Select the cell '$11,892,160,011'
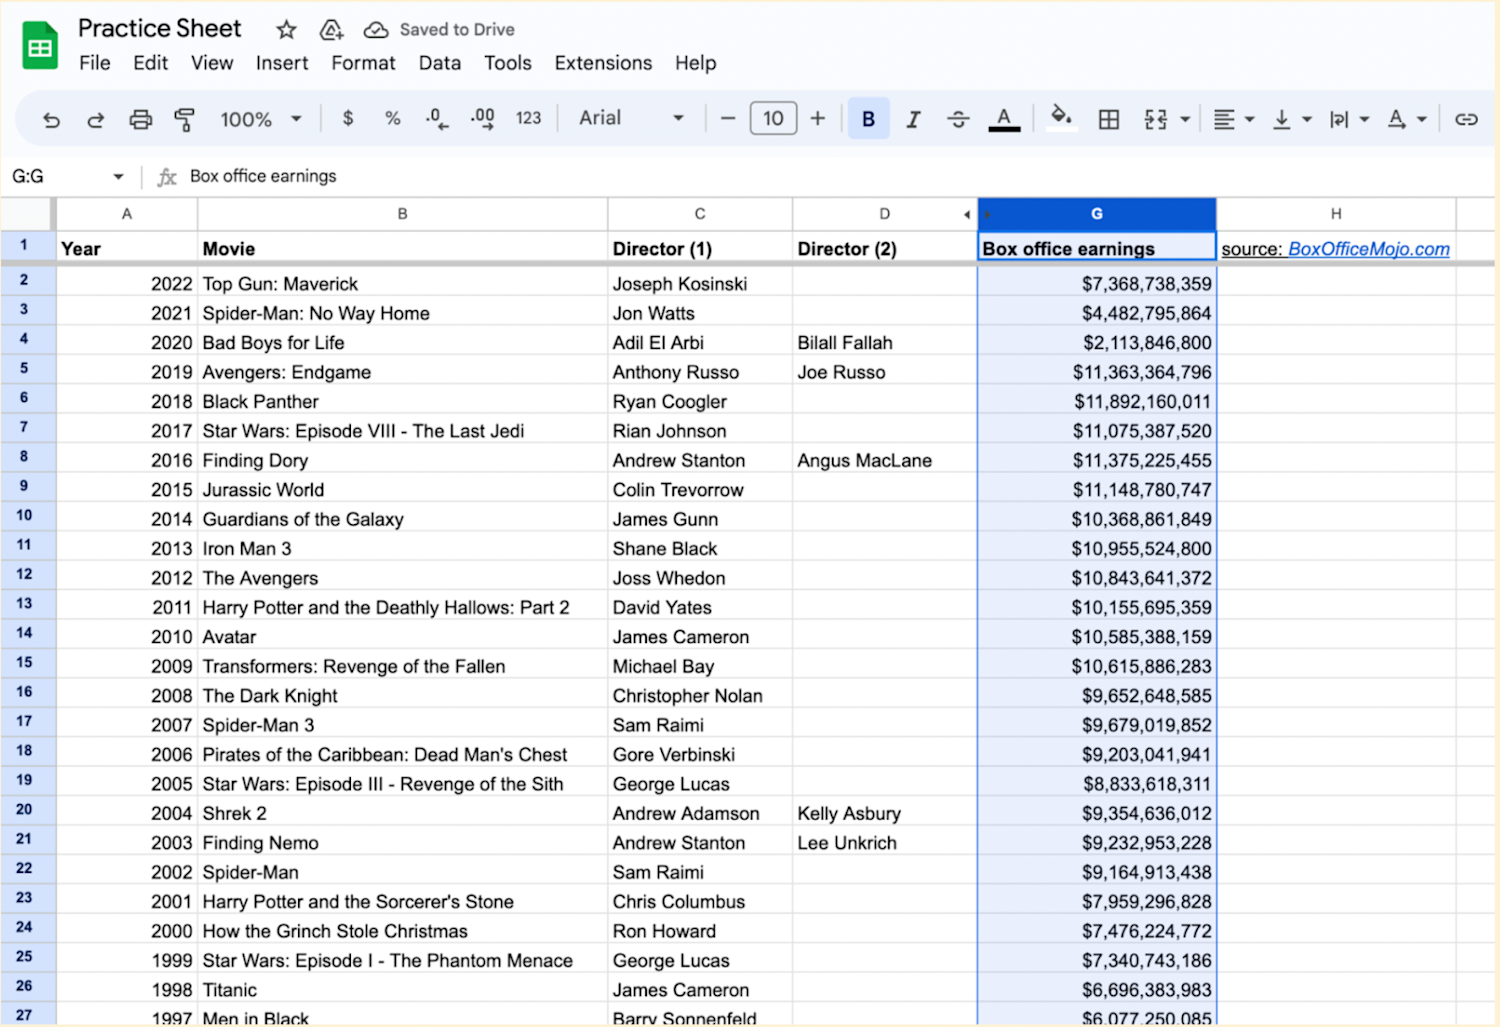 [x=1097, y=402]
